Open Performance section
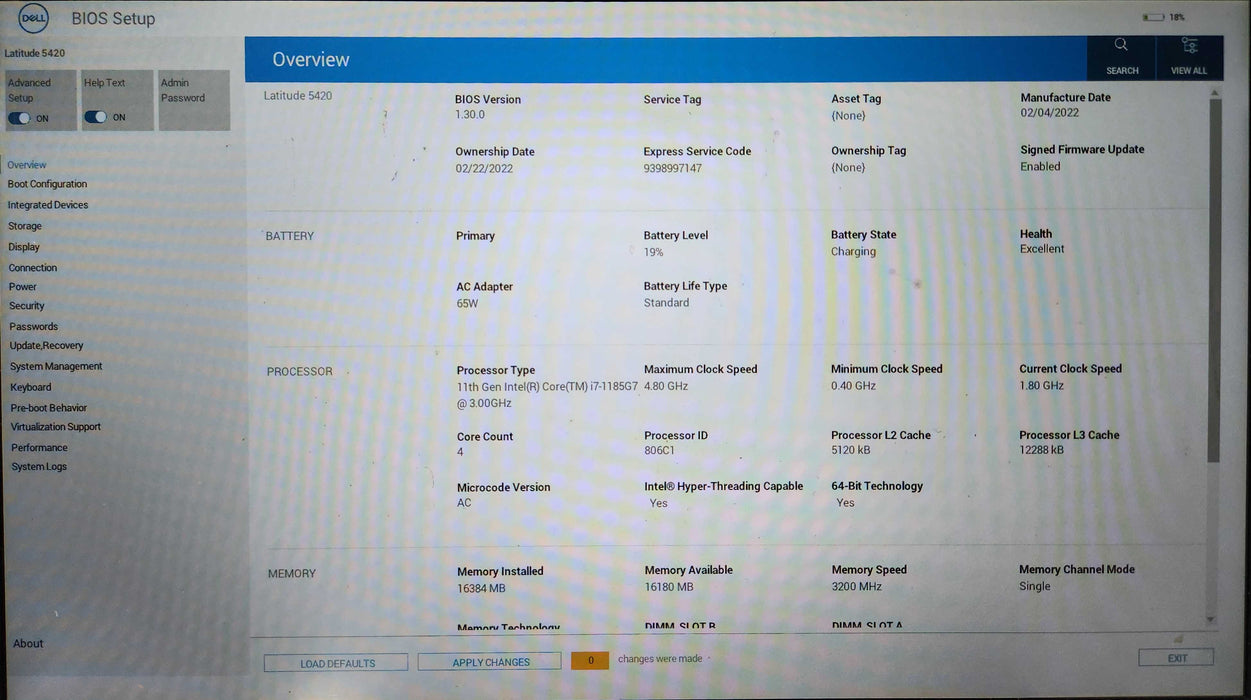The image size is (1251, 700). click(x=40, y=448)
